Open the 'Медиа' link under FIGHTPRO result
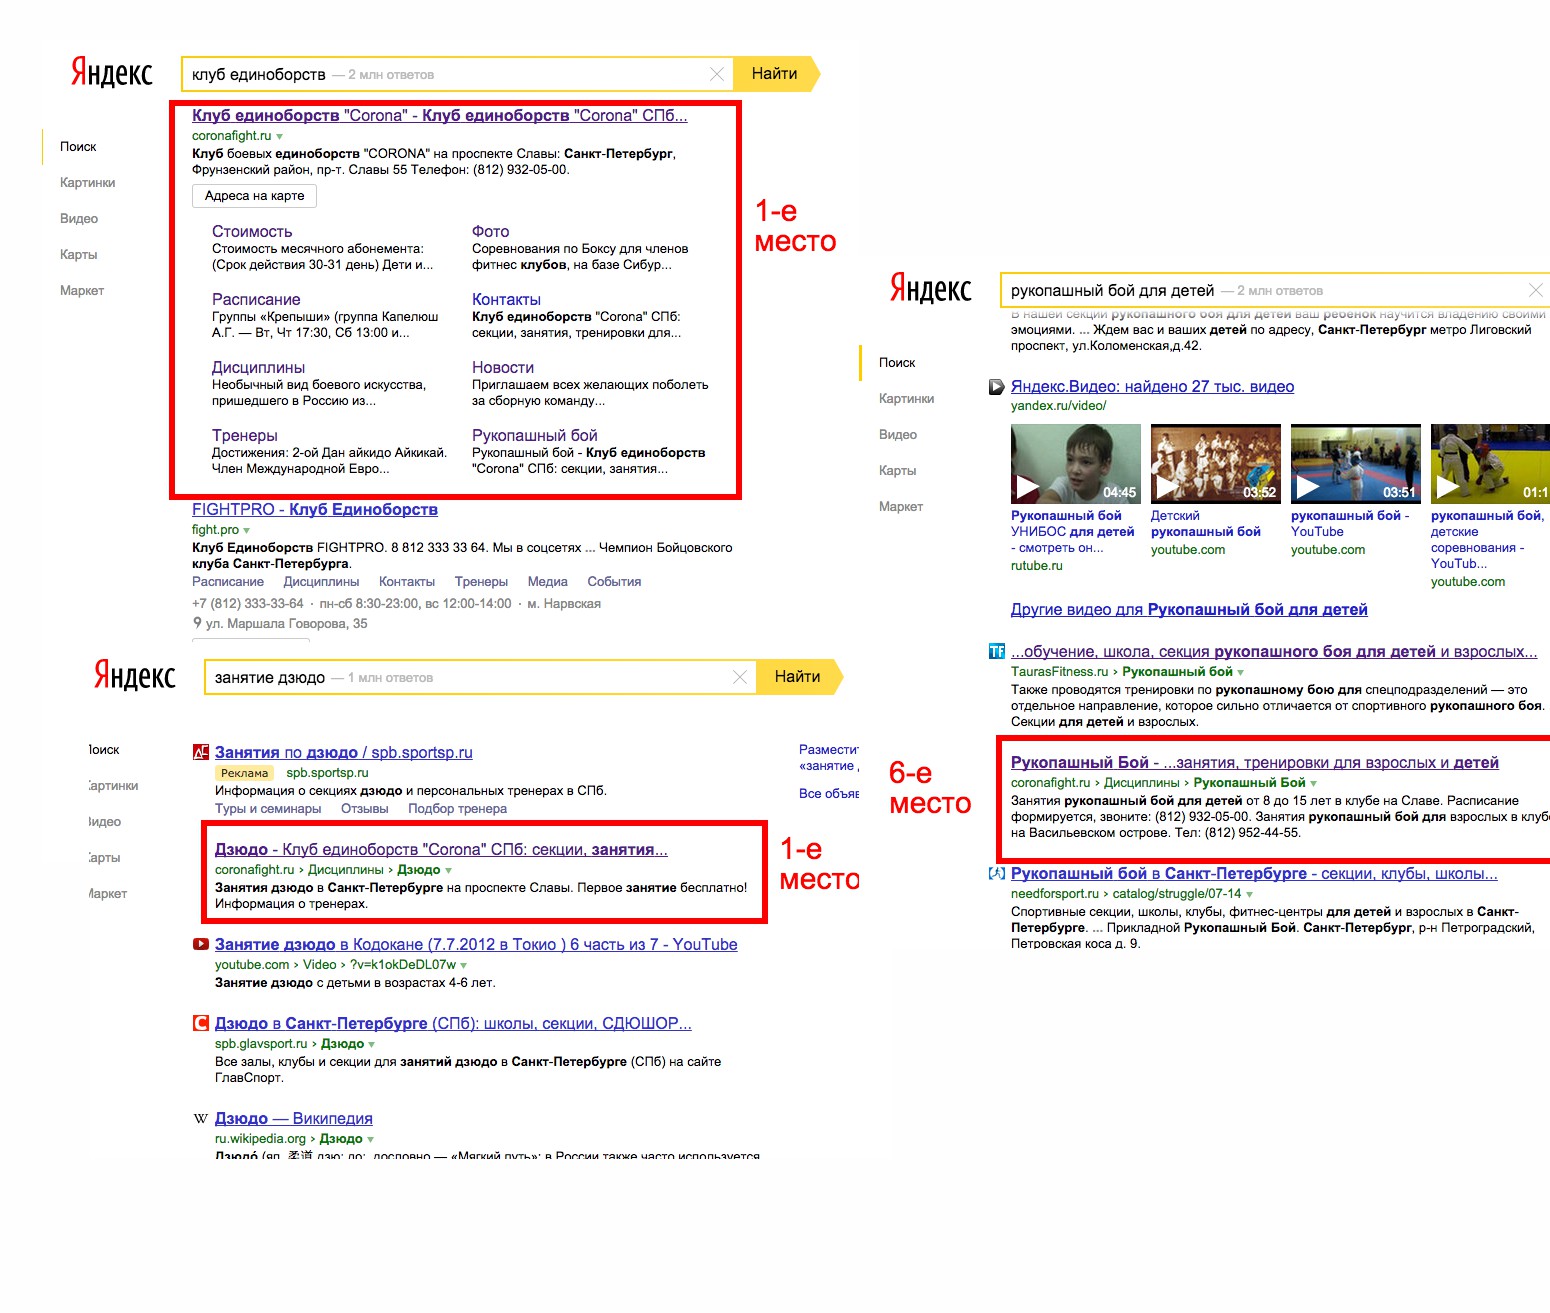 coord(547,582)
